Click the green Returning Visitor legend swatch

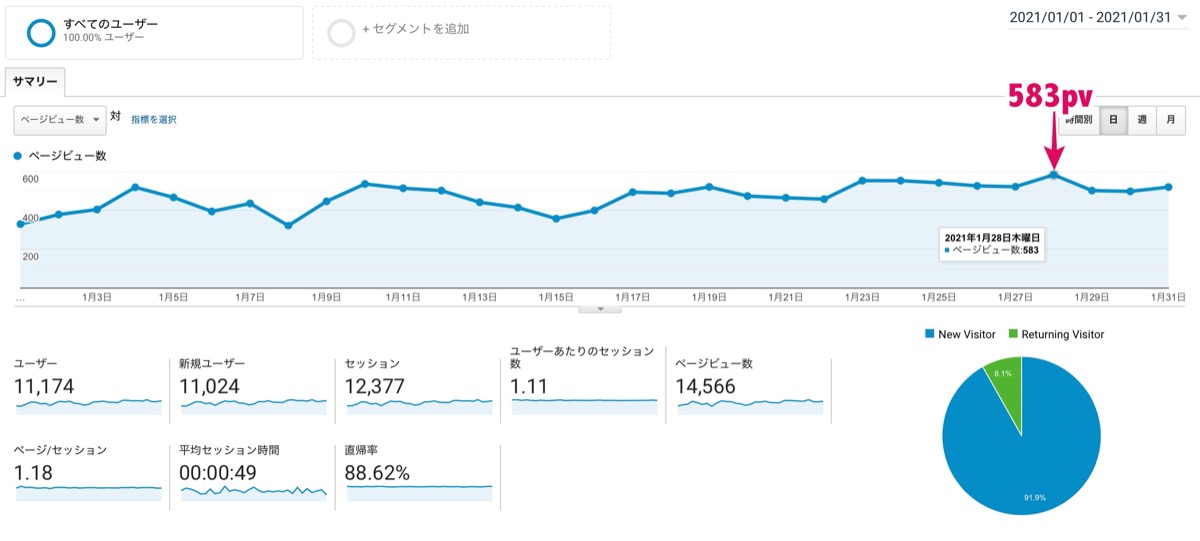click(x=1012, y=334)
